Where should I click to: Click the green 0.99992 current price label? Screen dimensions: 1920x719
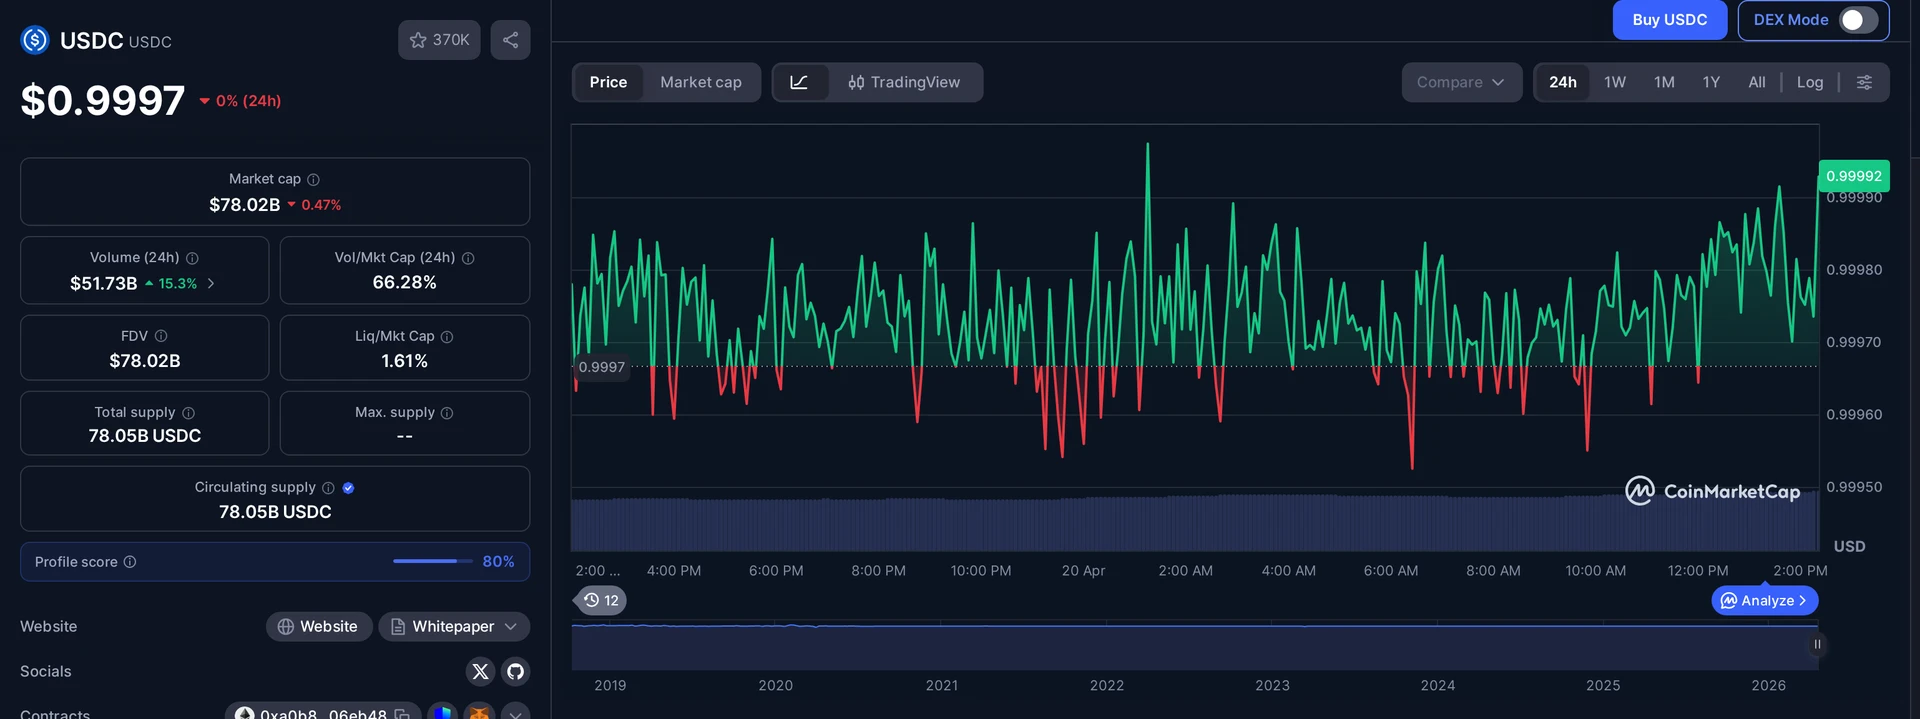coord(1854,176)
